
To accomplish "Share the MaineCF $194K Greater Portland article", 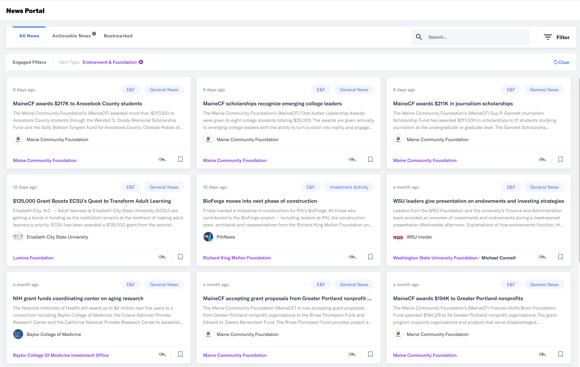I will pos(542,354).
